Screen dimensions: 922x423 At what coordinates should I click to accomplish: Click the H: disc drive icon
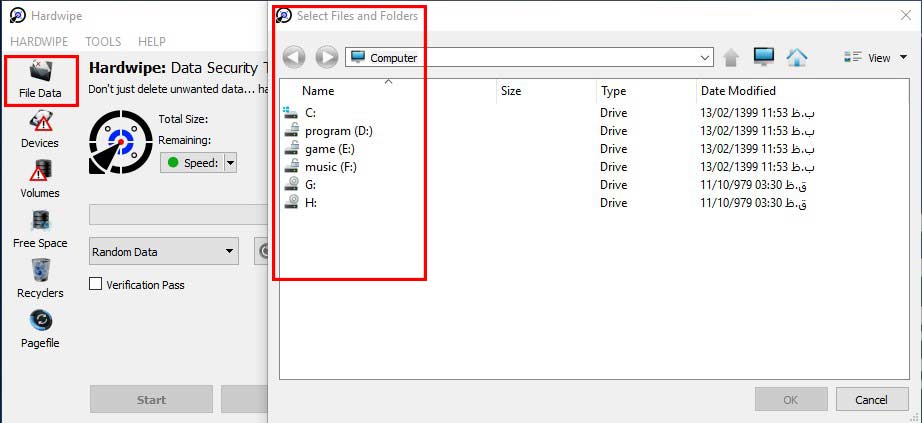point(290,202)
